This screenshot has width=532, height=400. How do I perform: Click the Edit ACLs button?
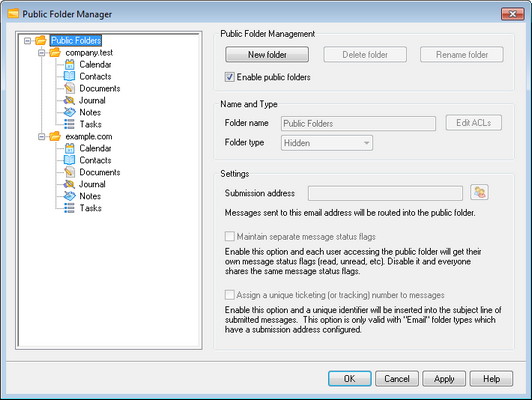(x=474, y=123)
